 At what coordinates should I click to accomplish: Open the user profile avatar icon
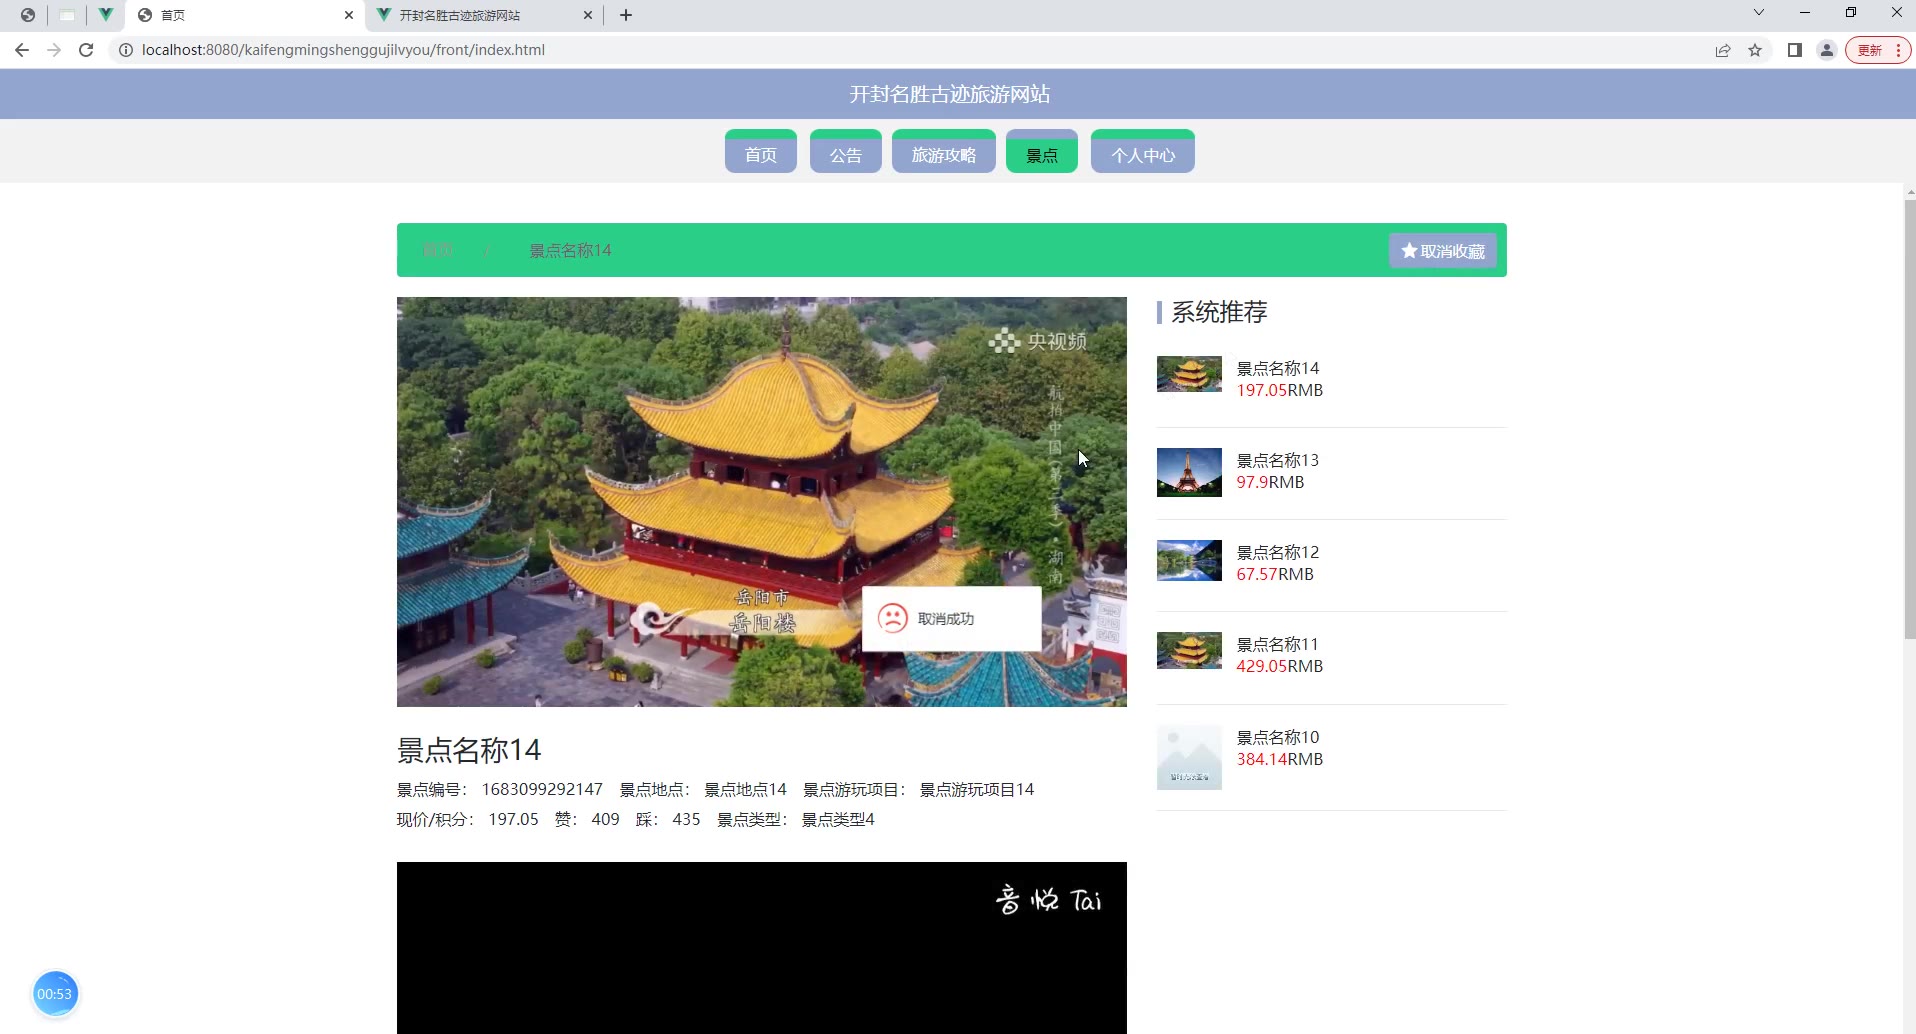tap(1826, 50)
